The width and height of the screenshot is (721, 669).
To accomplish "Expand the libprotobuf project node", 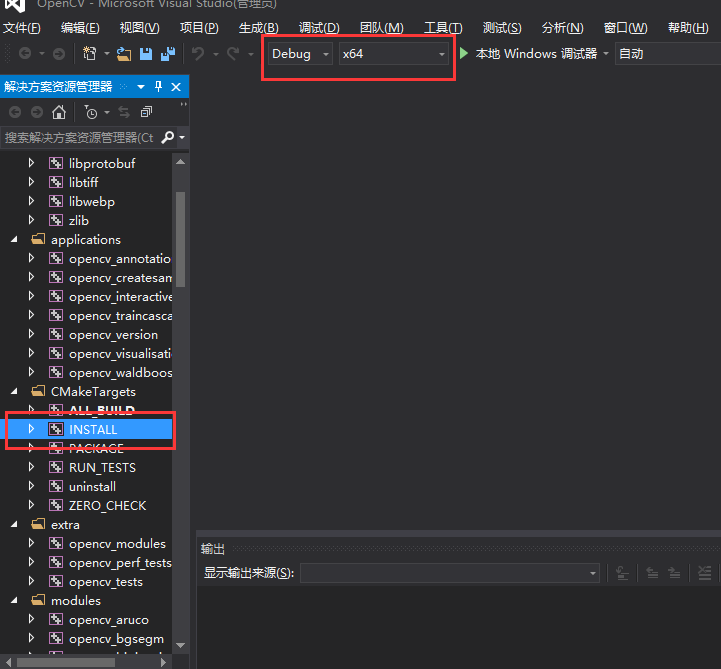I will (x=31, y=163).
